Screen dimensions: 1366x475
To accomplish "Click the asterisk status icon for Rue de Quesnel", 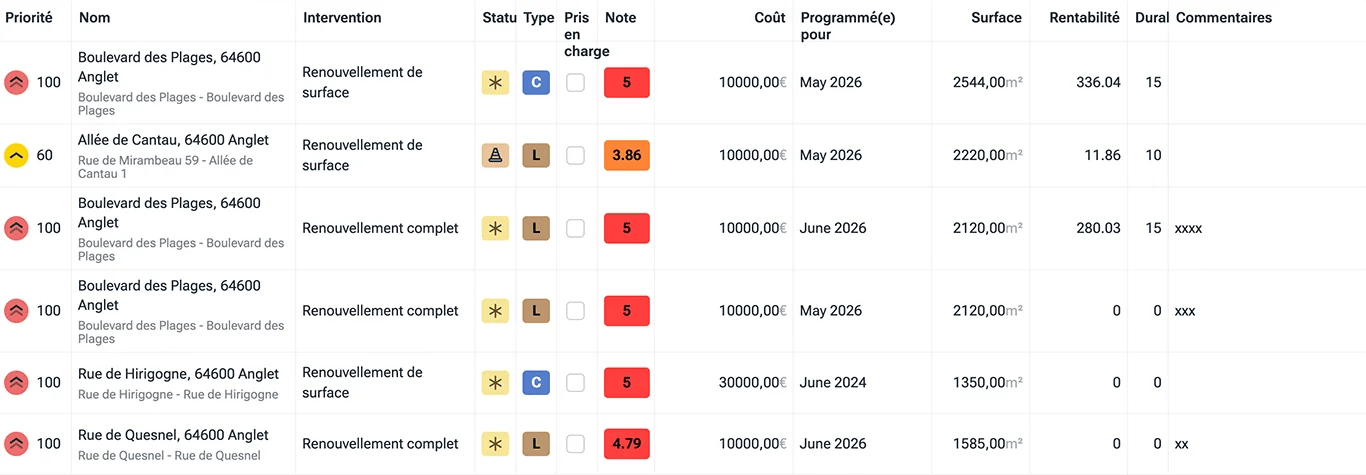I will [495, 443].
